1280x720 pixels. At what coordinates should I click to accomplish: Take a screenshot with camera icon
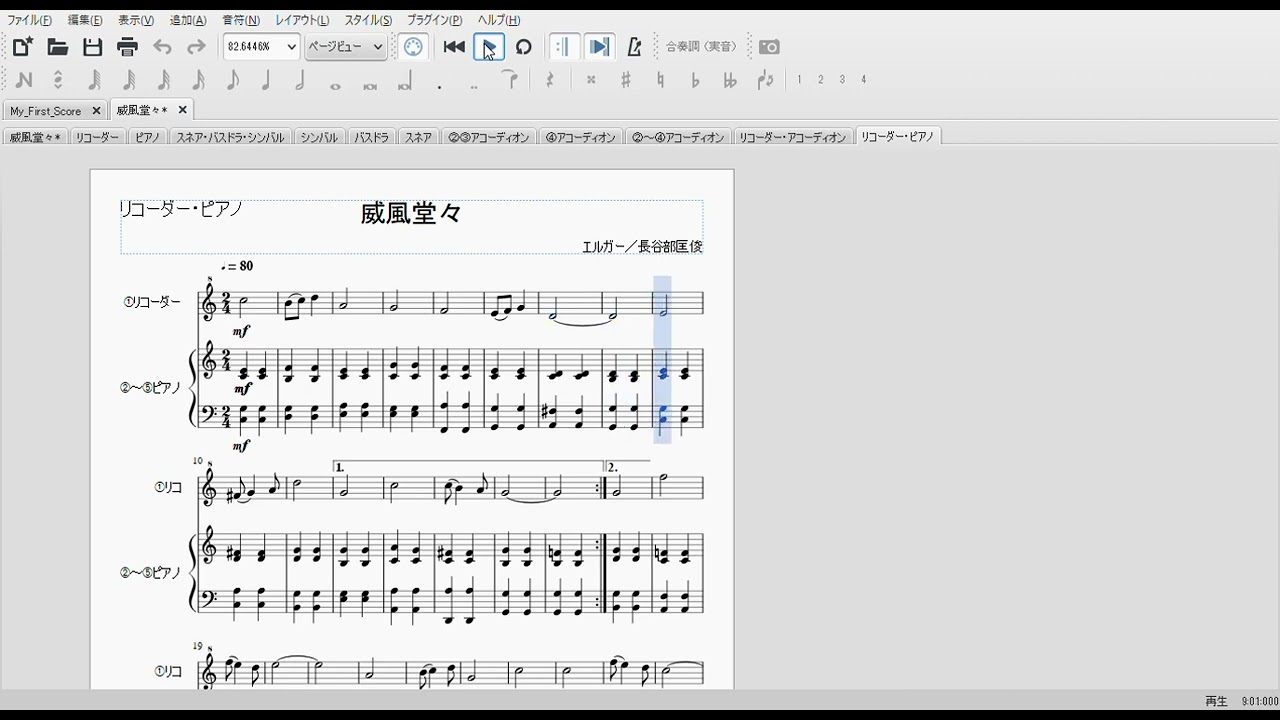769,47
